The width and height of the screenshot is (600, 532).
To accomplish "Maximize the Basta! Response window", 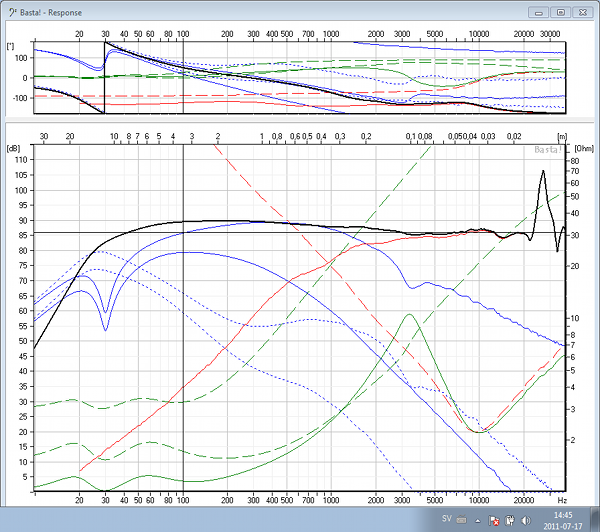I will (560, 12).
